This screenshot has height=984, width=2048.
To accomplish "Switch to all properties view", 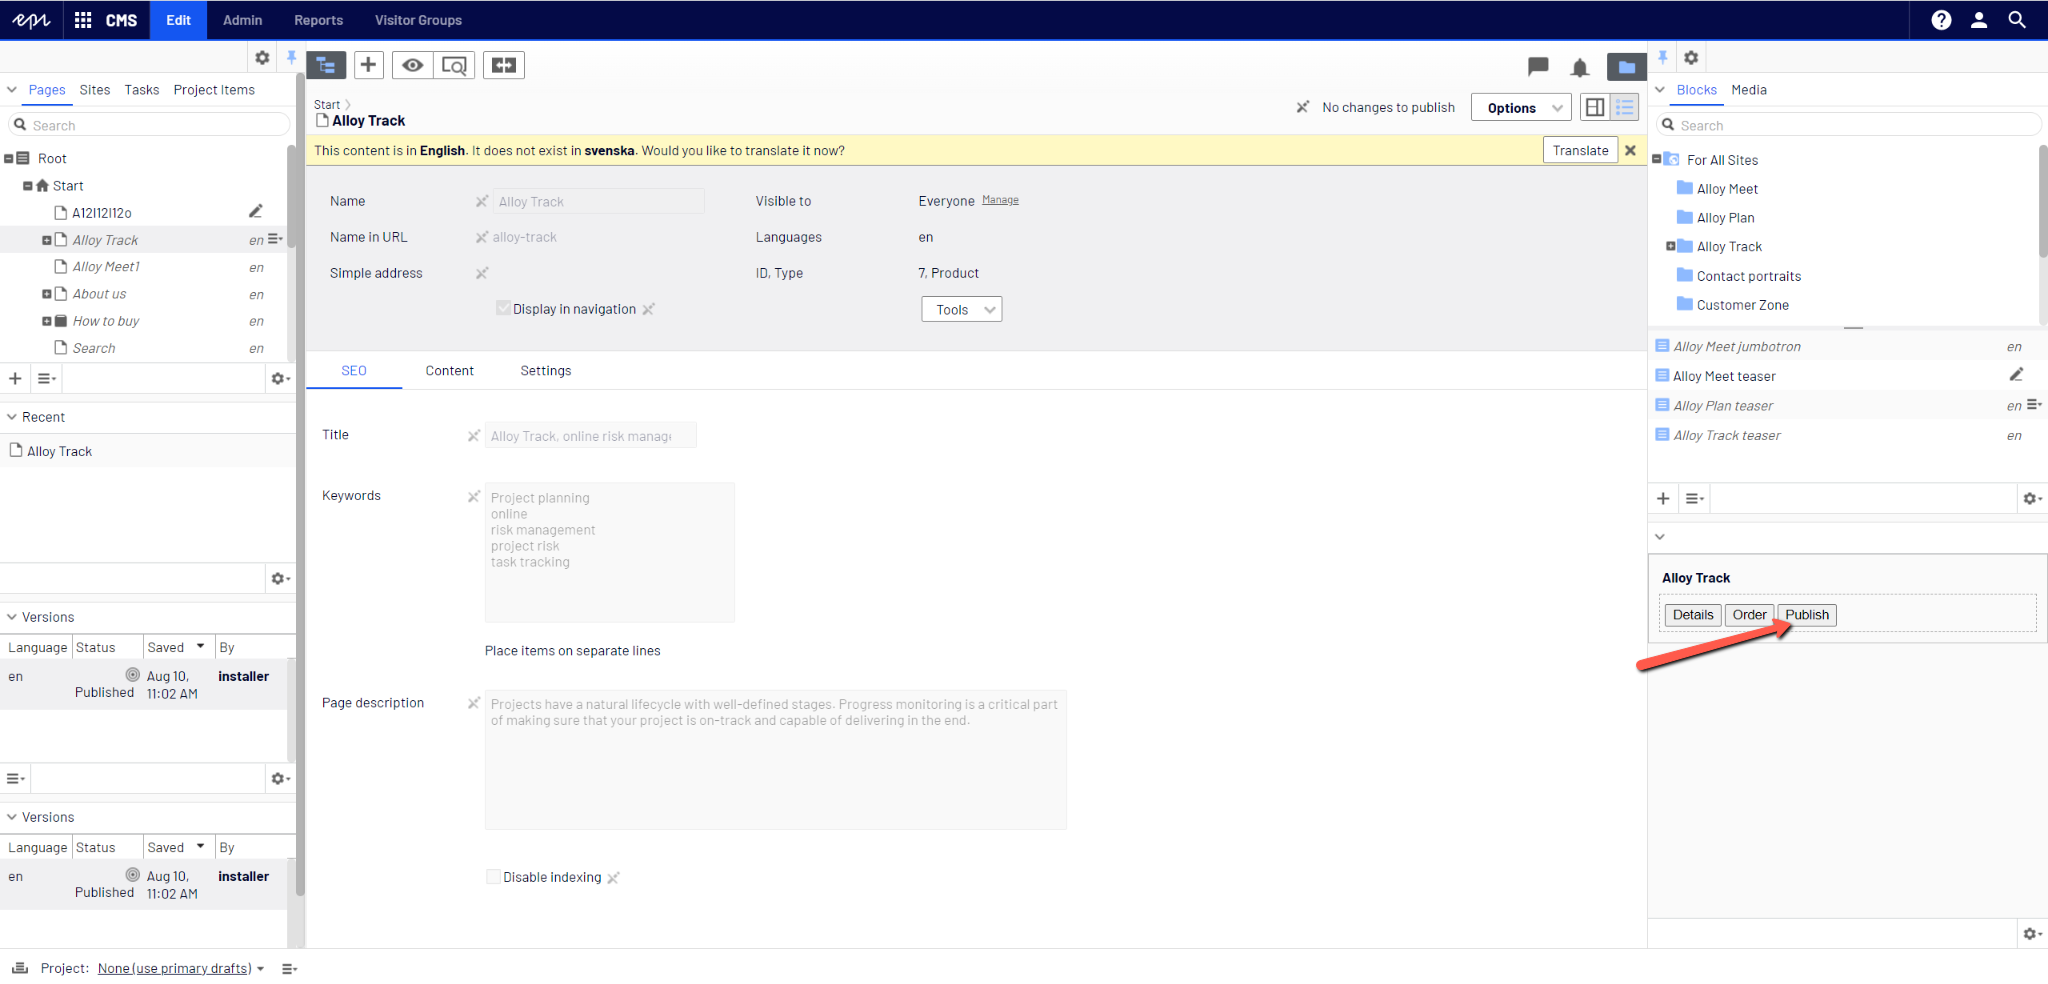I will (1625, 107).
